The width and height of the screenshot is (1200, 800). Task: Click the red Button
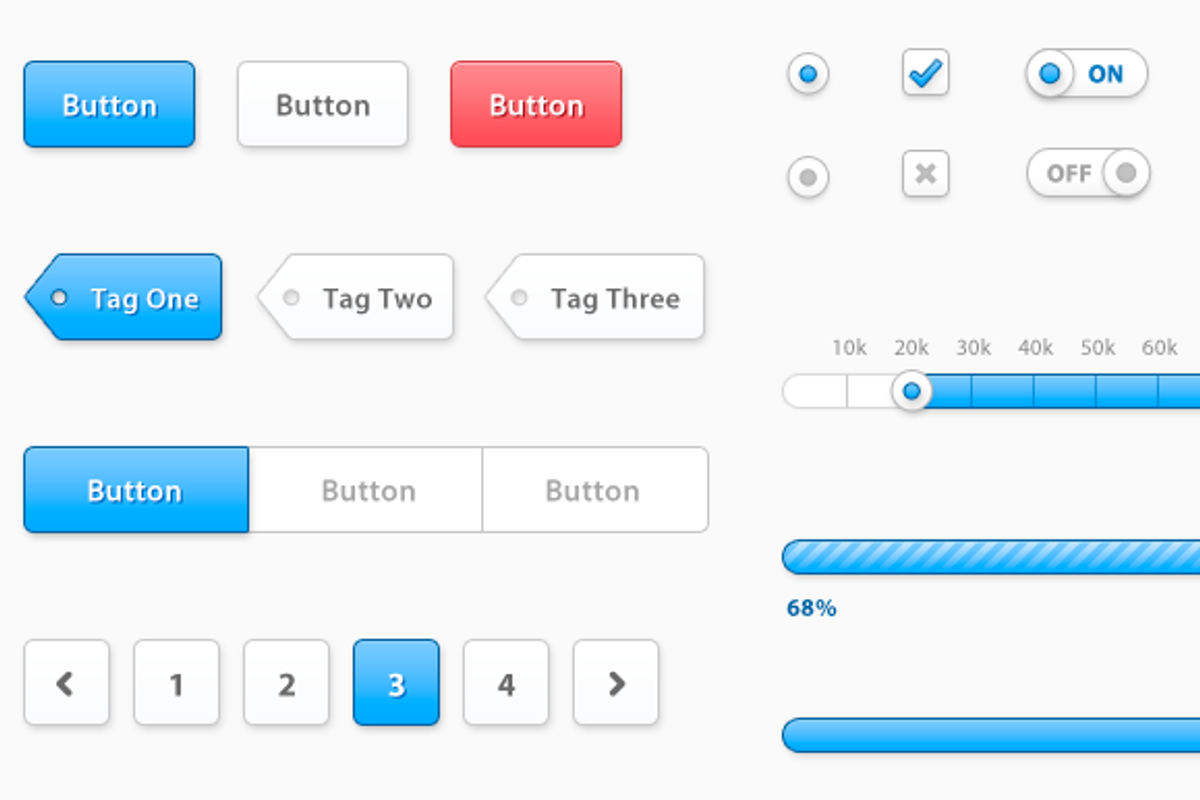[x=535, y=104]
